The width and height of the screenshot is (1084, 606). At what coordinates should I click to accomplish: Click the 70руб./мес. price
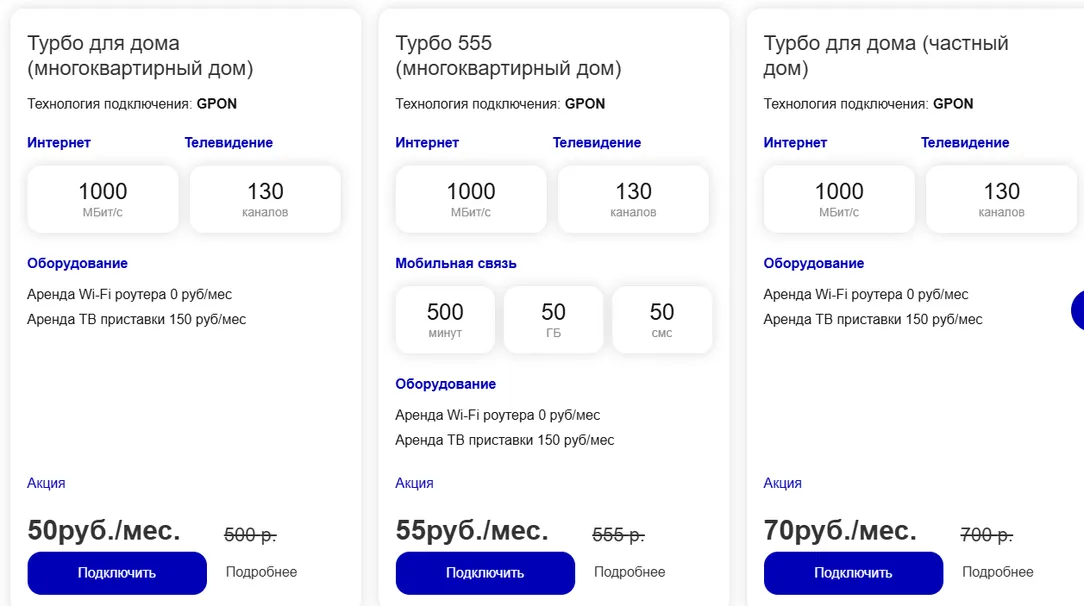click(x=840, y=531)
